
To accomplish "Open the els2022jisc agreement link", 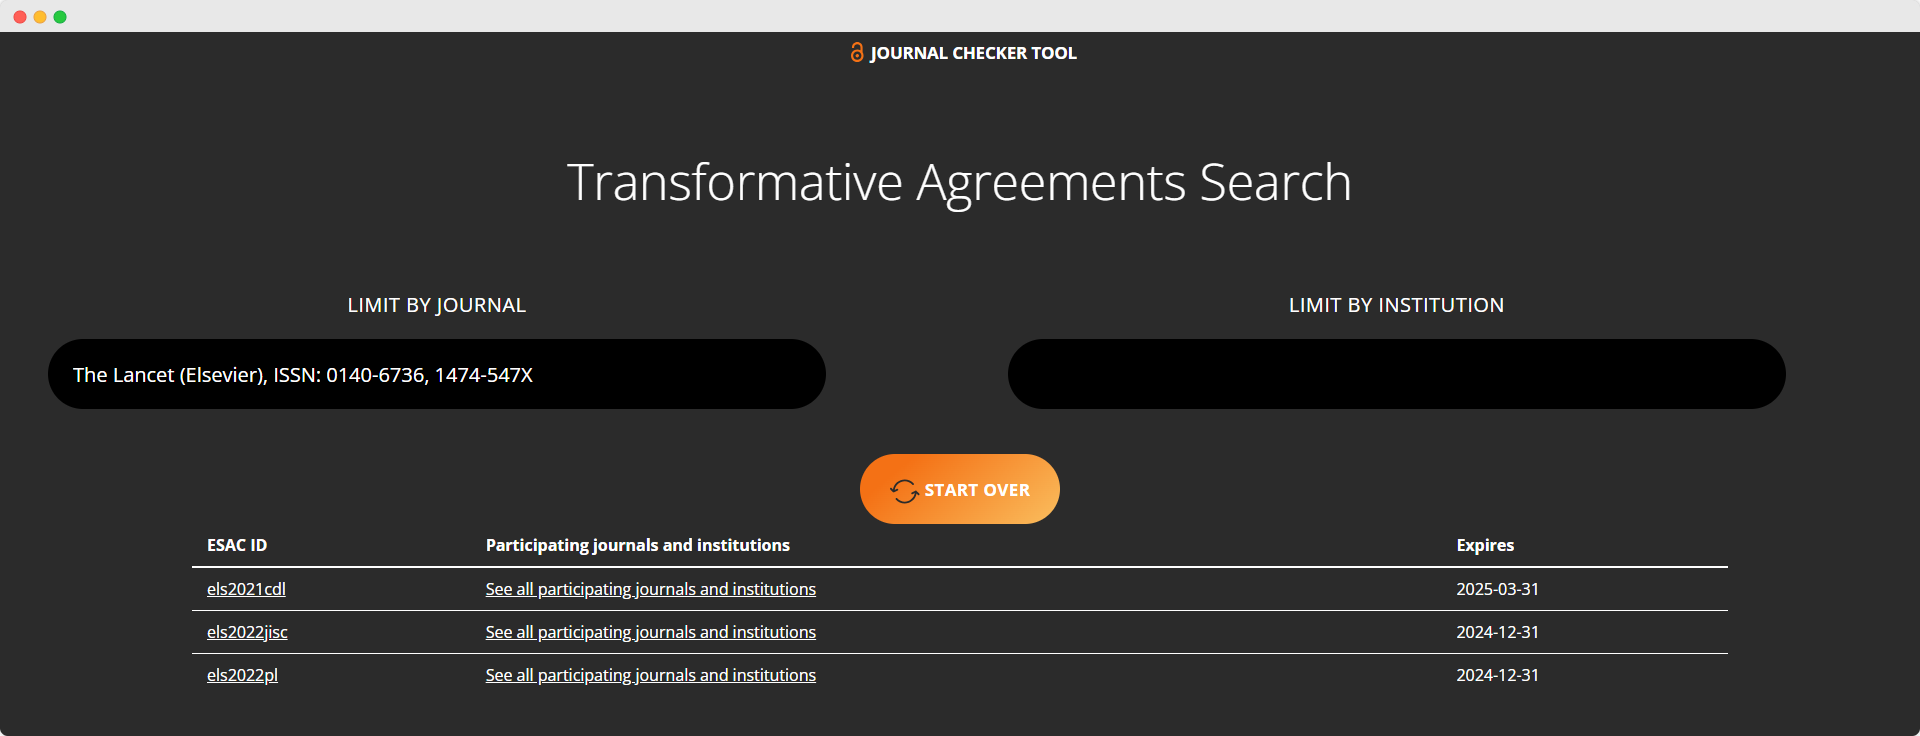I will click(247, 632).
